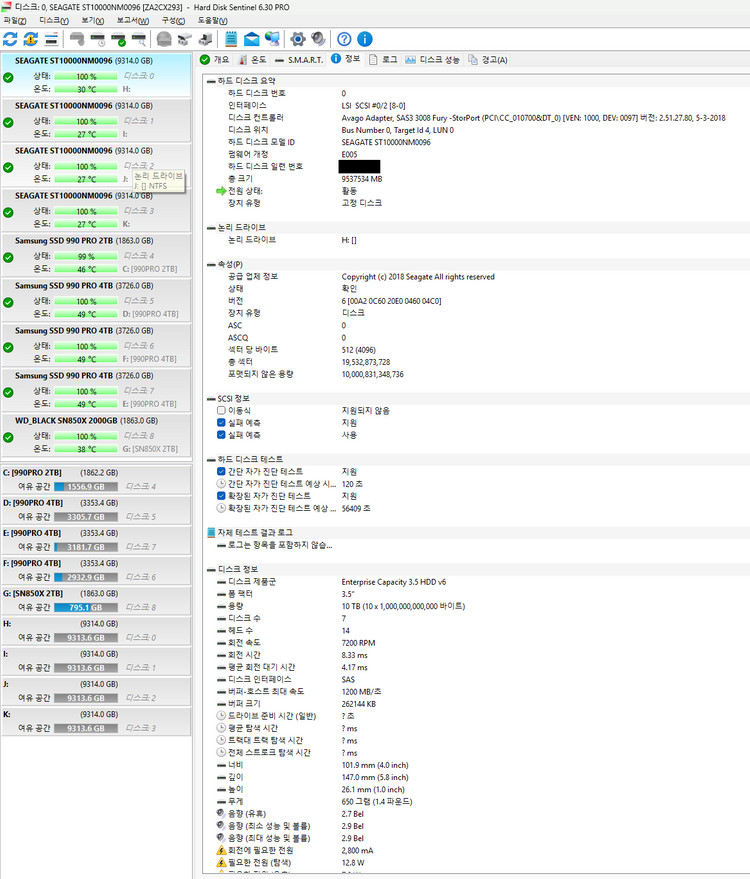Screen dimensions: 750x879
Task: Open the 도움말 menu
Action: pos(212,21)
